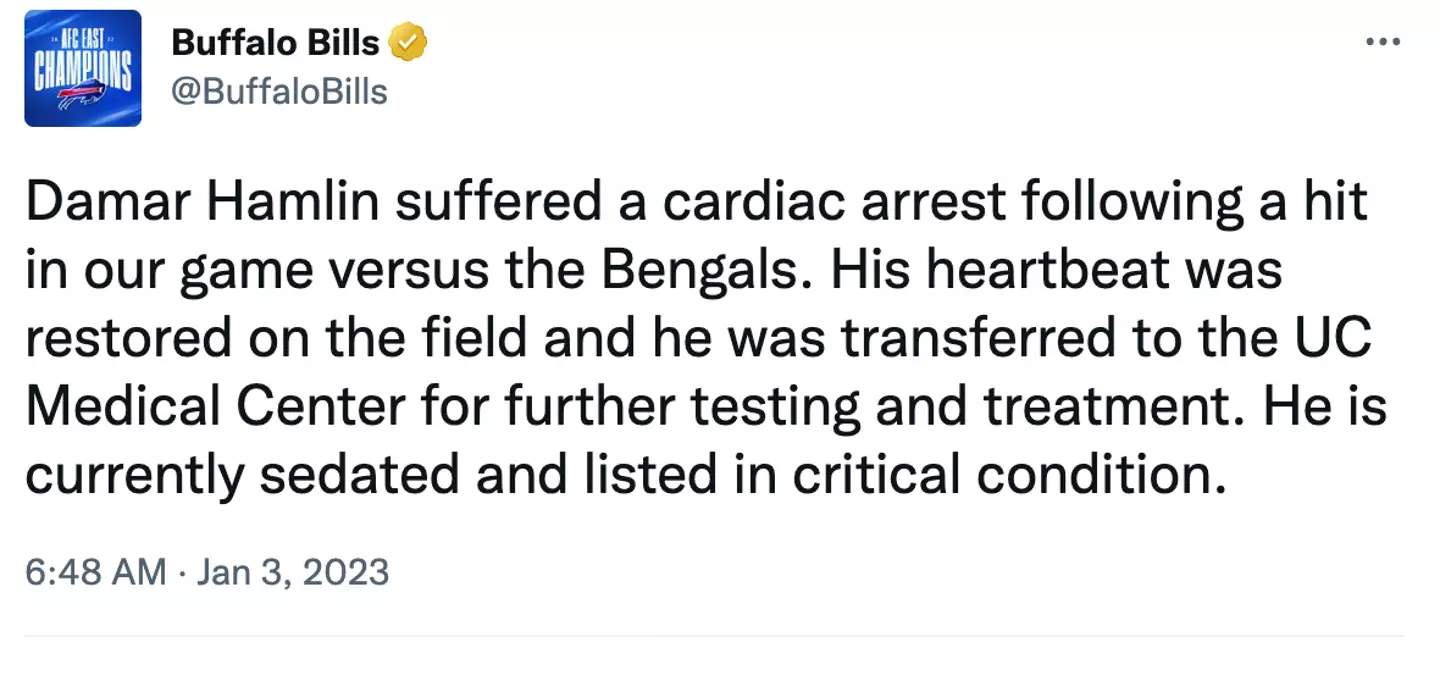Open the Buffalo Bills profile name link
The height and width of the screenshot is (681, 1440).
tap(276, 42)
